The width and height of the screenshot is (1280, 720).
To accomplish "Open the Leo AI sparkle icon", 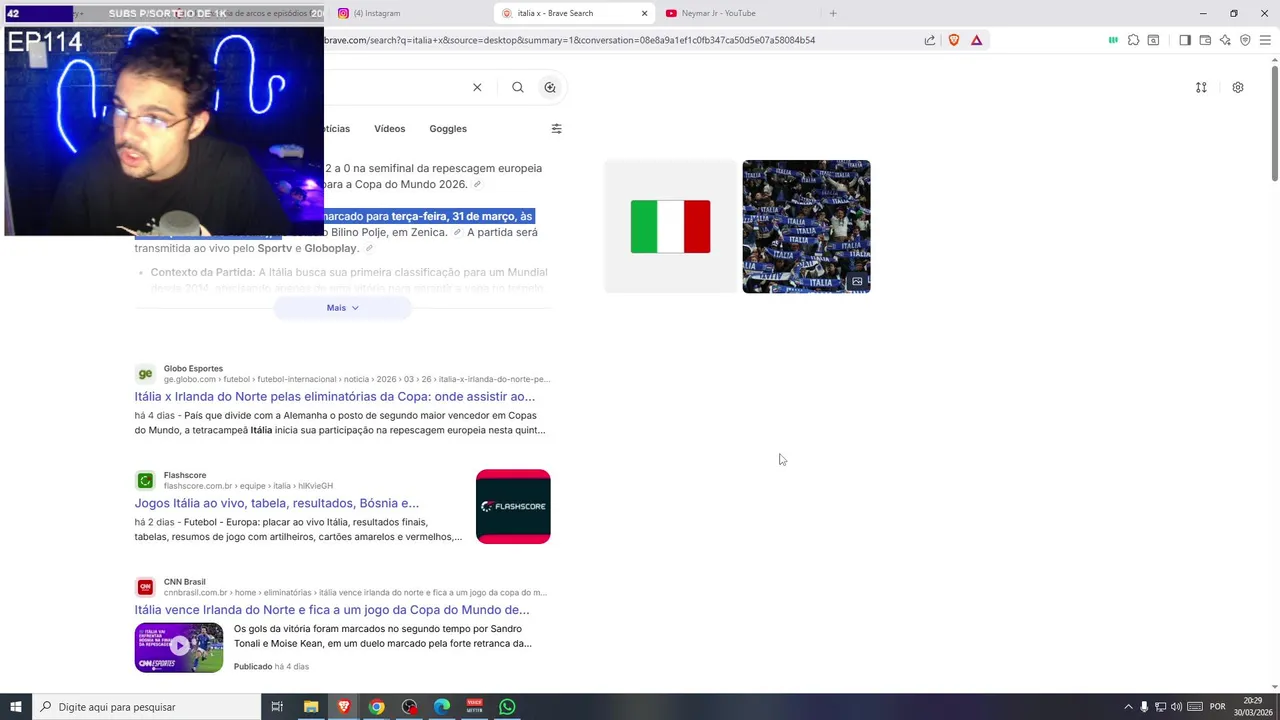I will pos(1225,40).
